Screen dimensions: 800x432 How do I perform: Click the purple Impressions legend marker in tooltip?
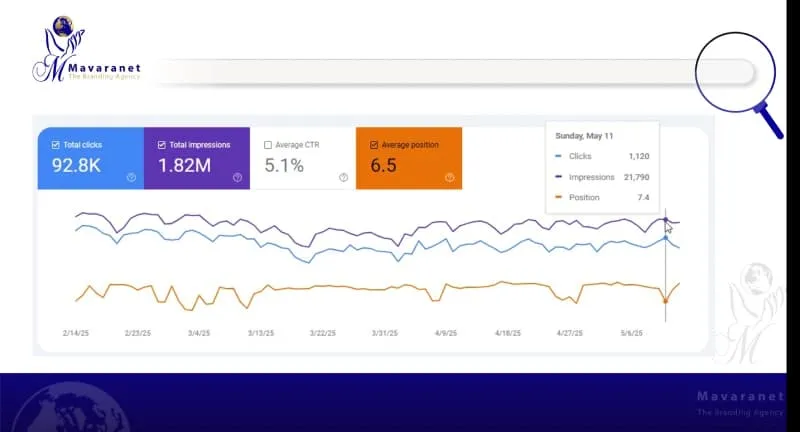pos(557,177)
